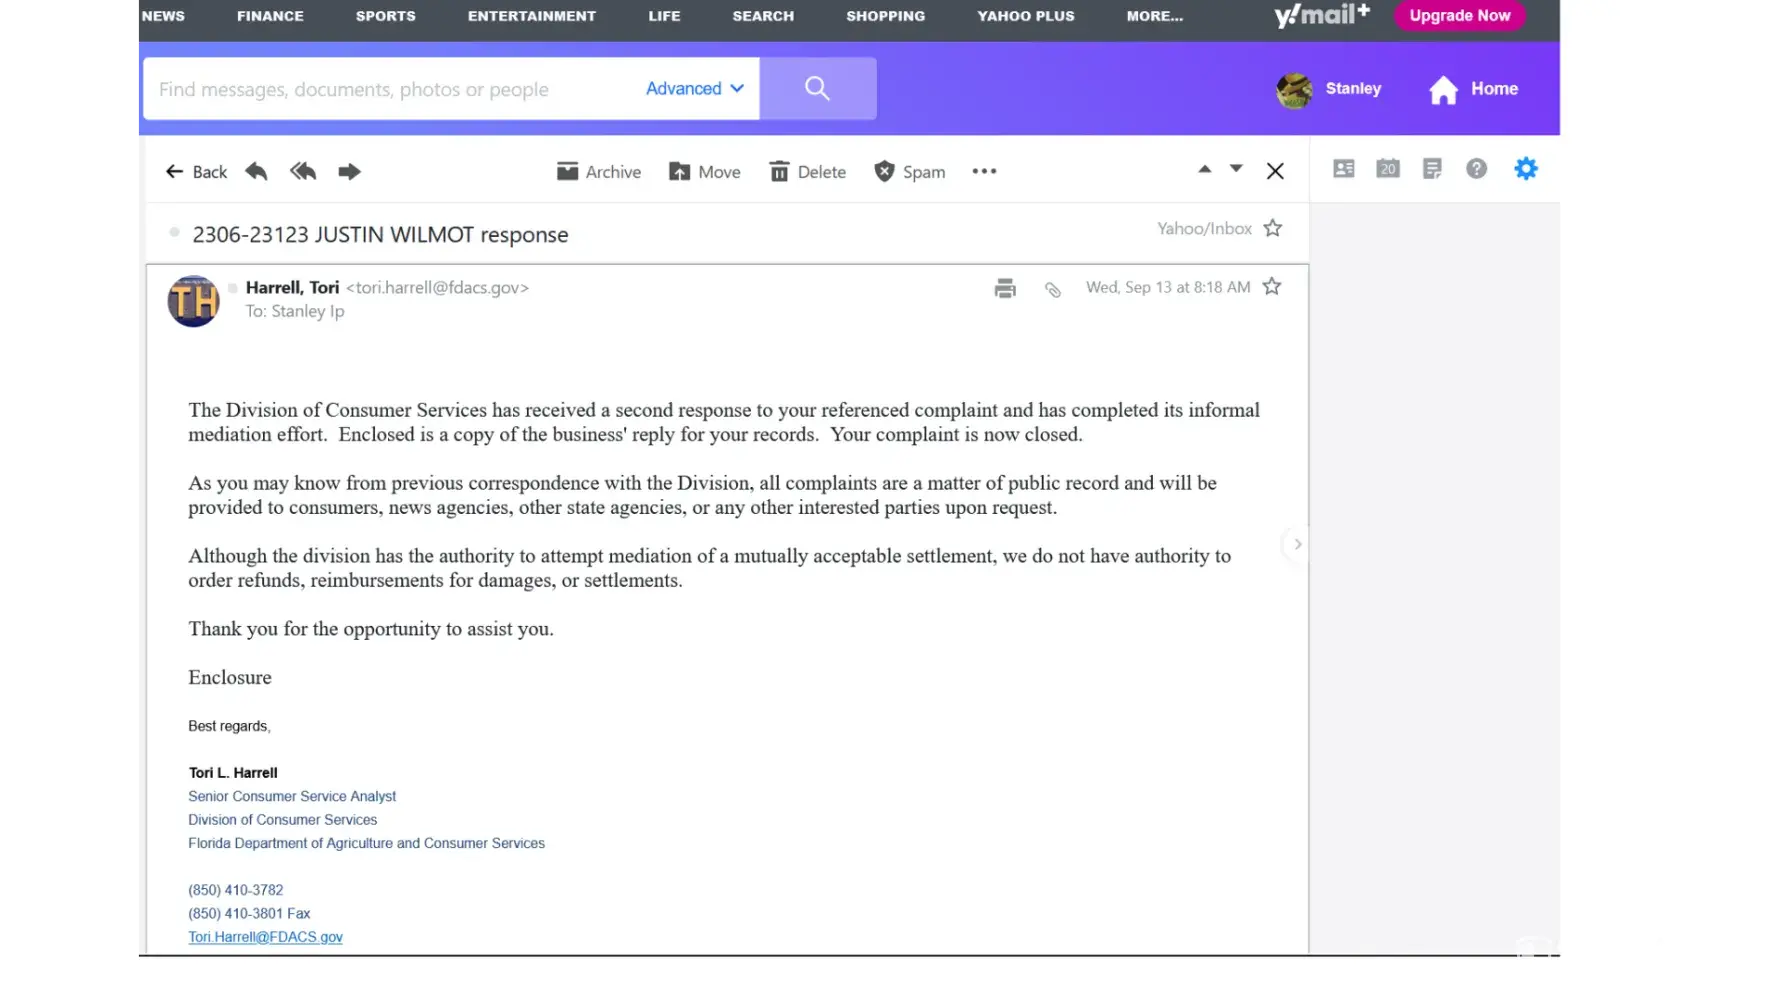Screen dimensions: 1778x1000
Task: Open the Yahoo Plus menu item
Action: [1026, 16]
